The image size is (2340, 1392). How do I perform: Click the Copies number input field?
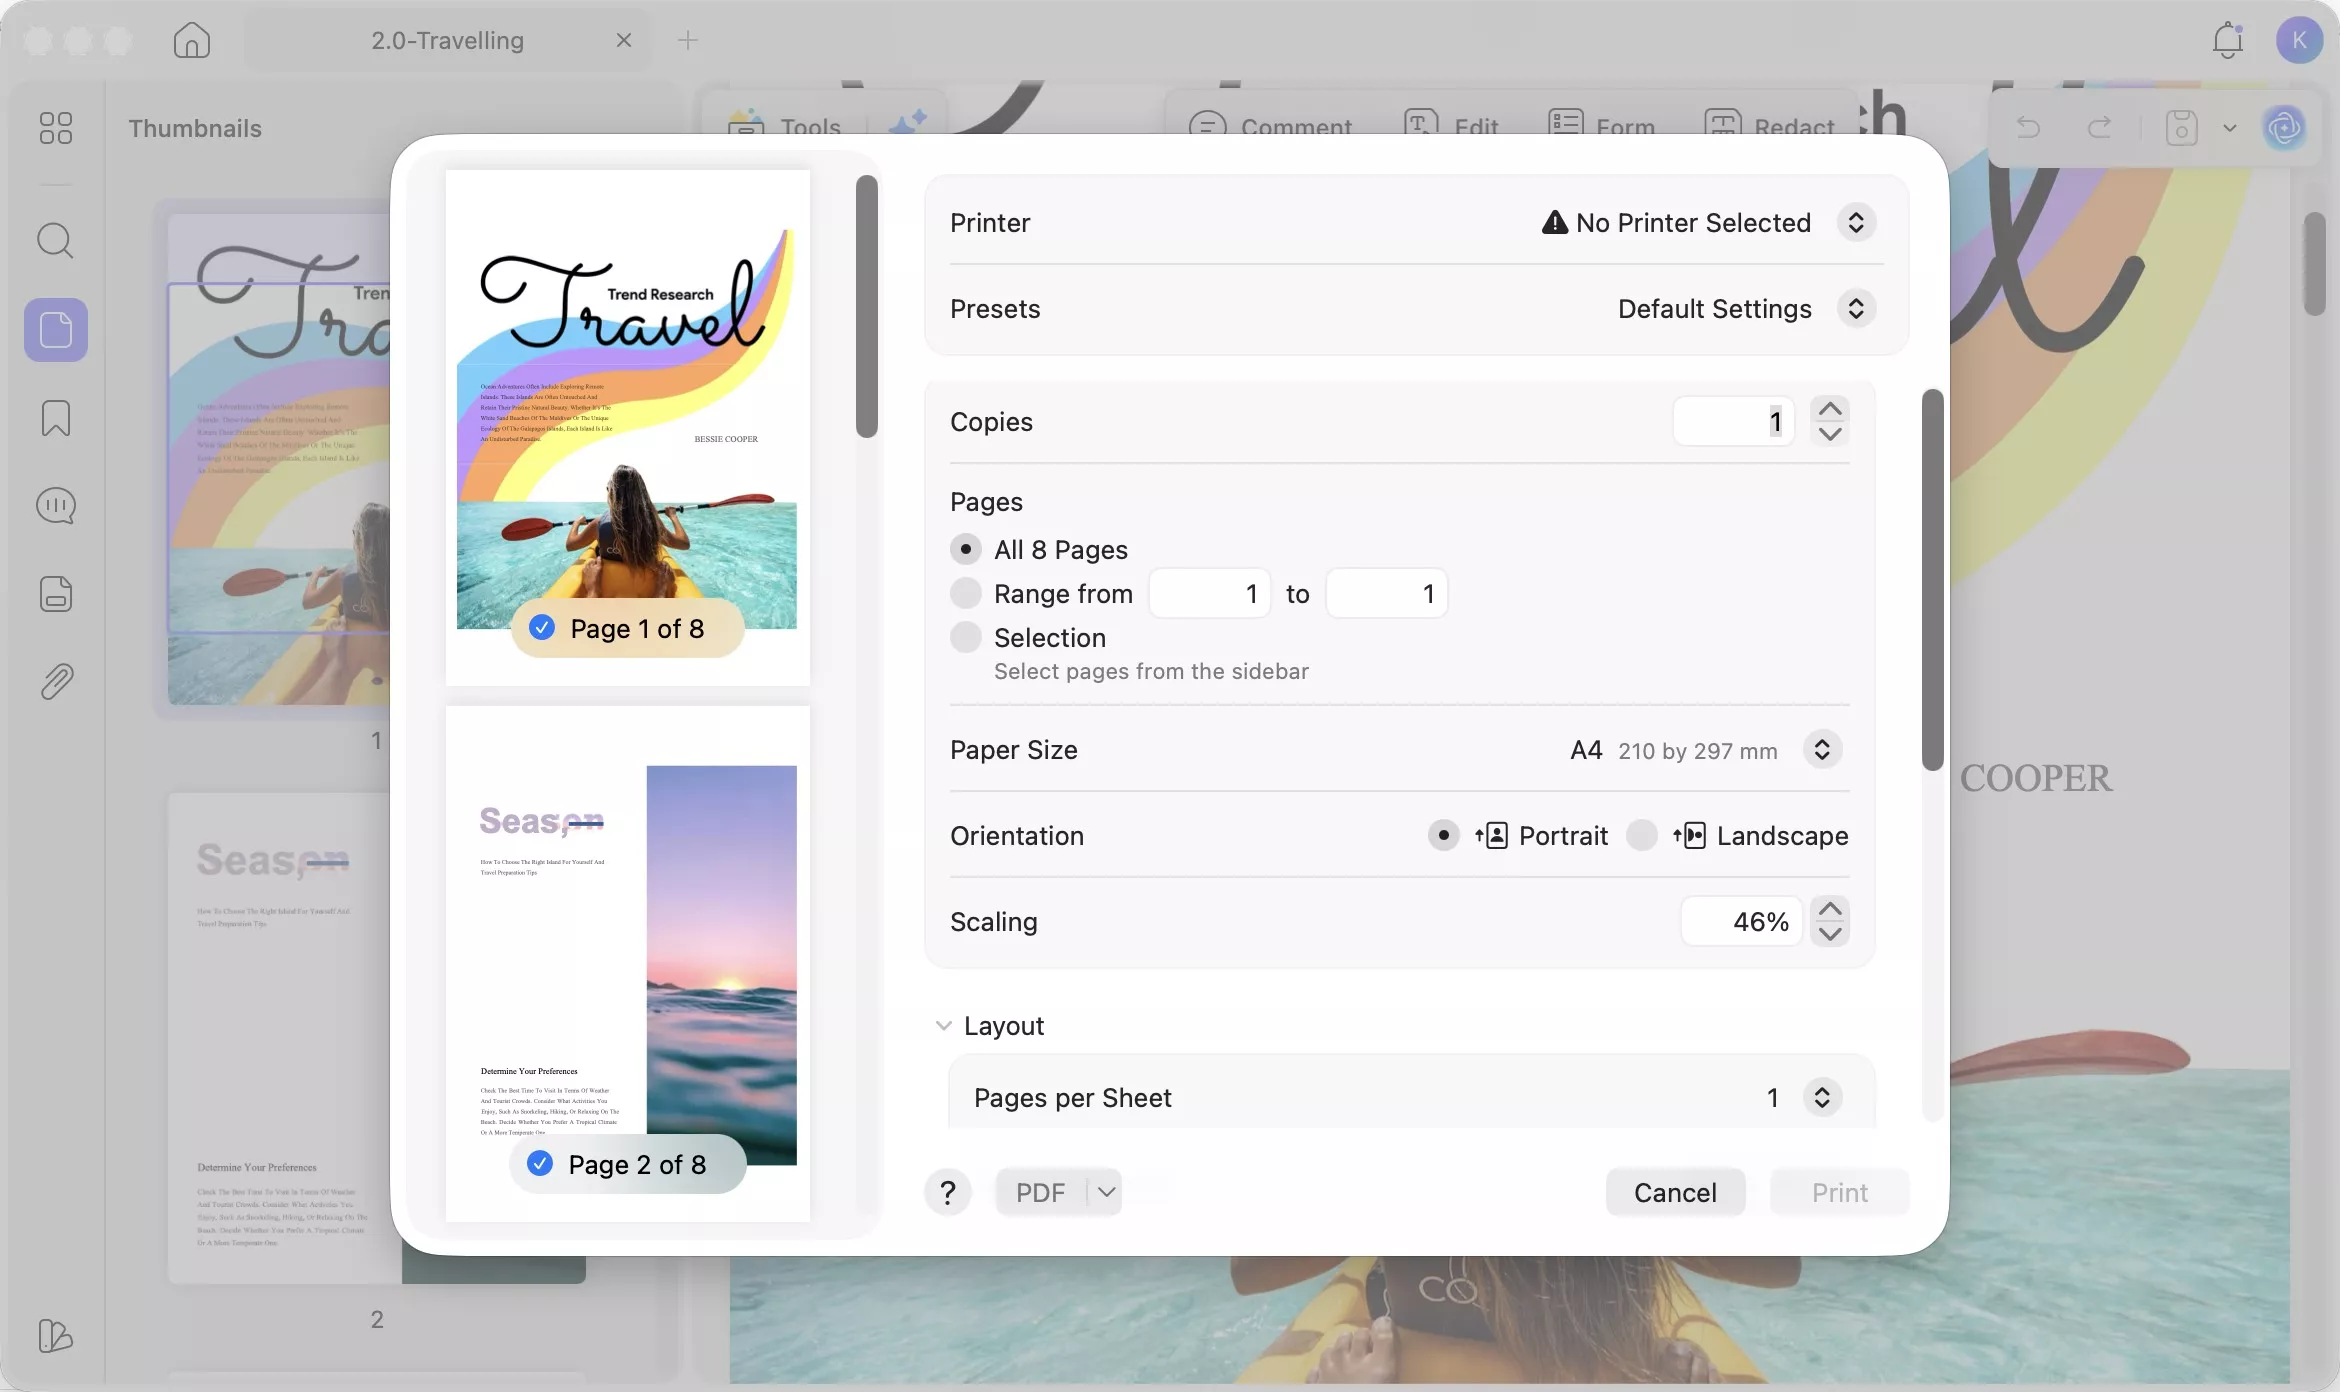[1733, 421]
